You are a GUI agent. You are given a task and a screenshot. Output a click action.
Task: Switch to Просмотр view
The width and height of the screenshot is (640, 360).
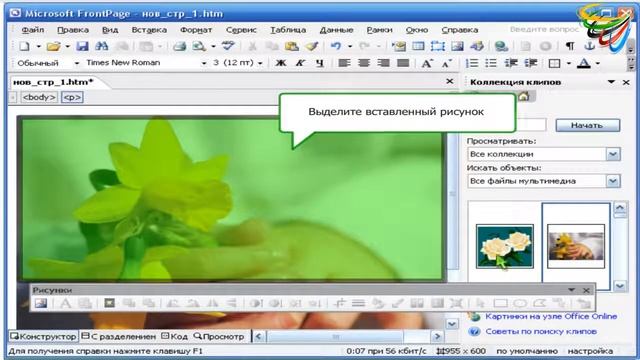pos(219,336)
